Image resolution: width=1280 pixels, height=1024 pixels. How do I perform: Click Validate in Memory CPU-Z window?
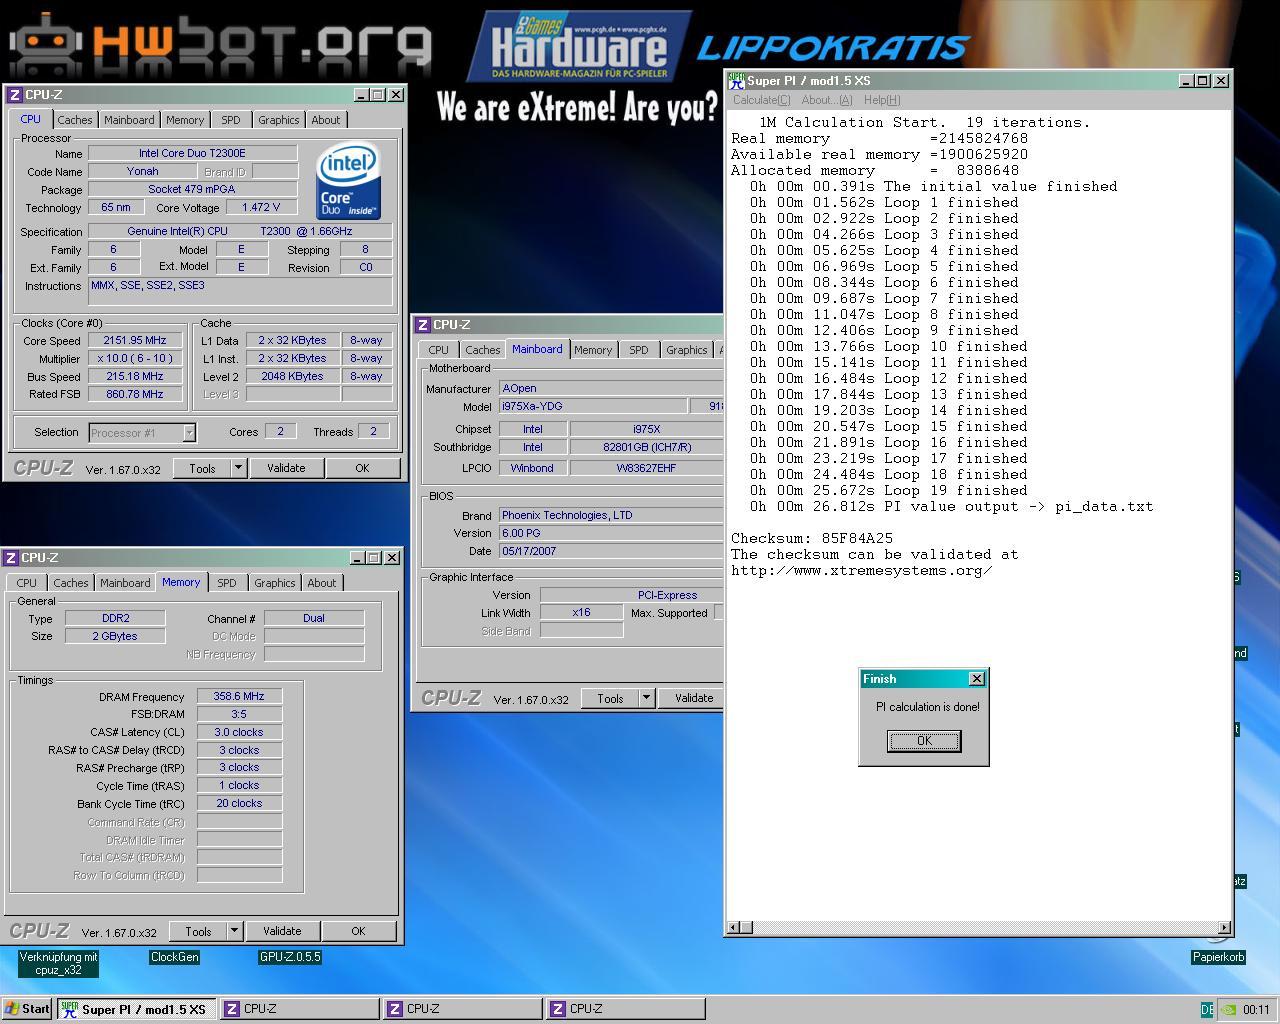(x=282, y=931)
